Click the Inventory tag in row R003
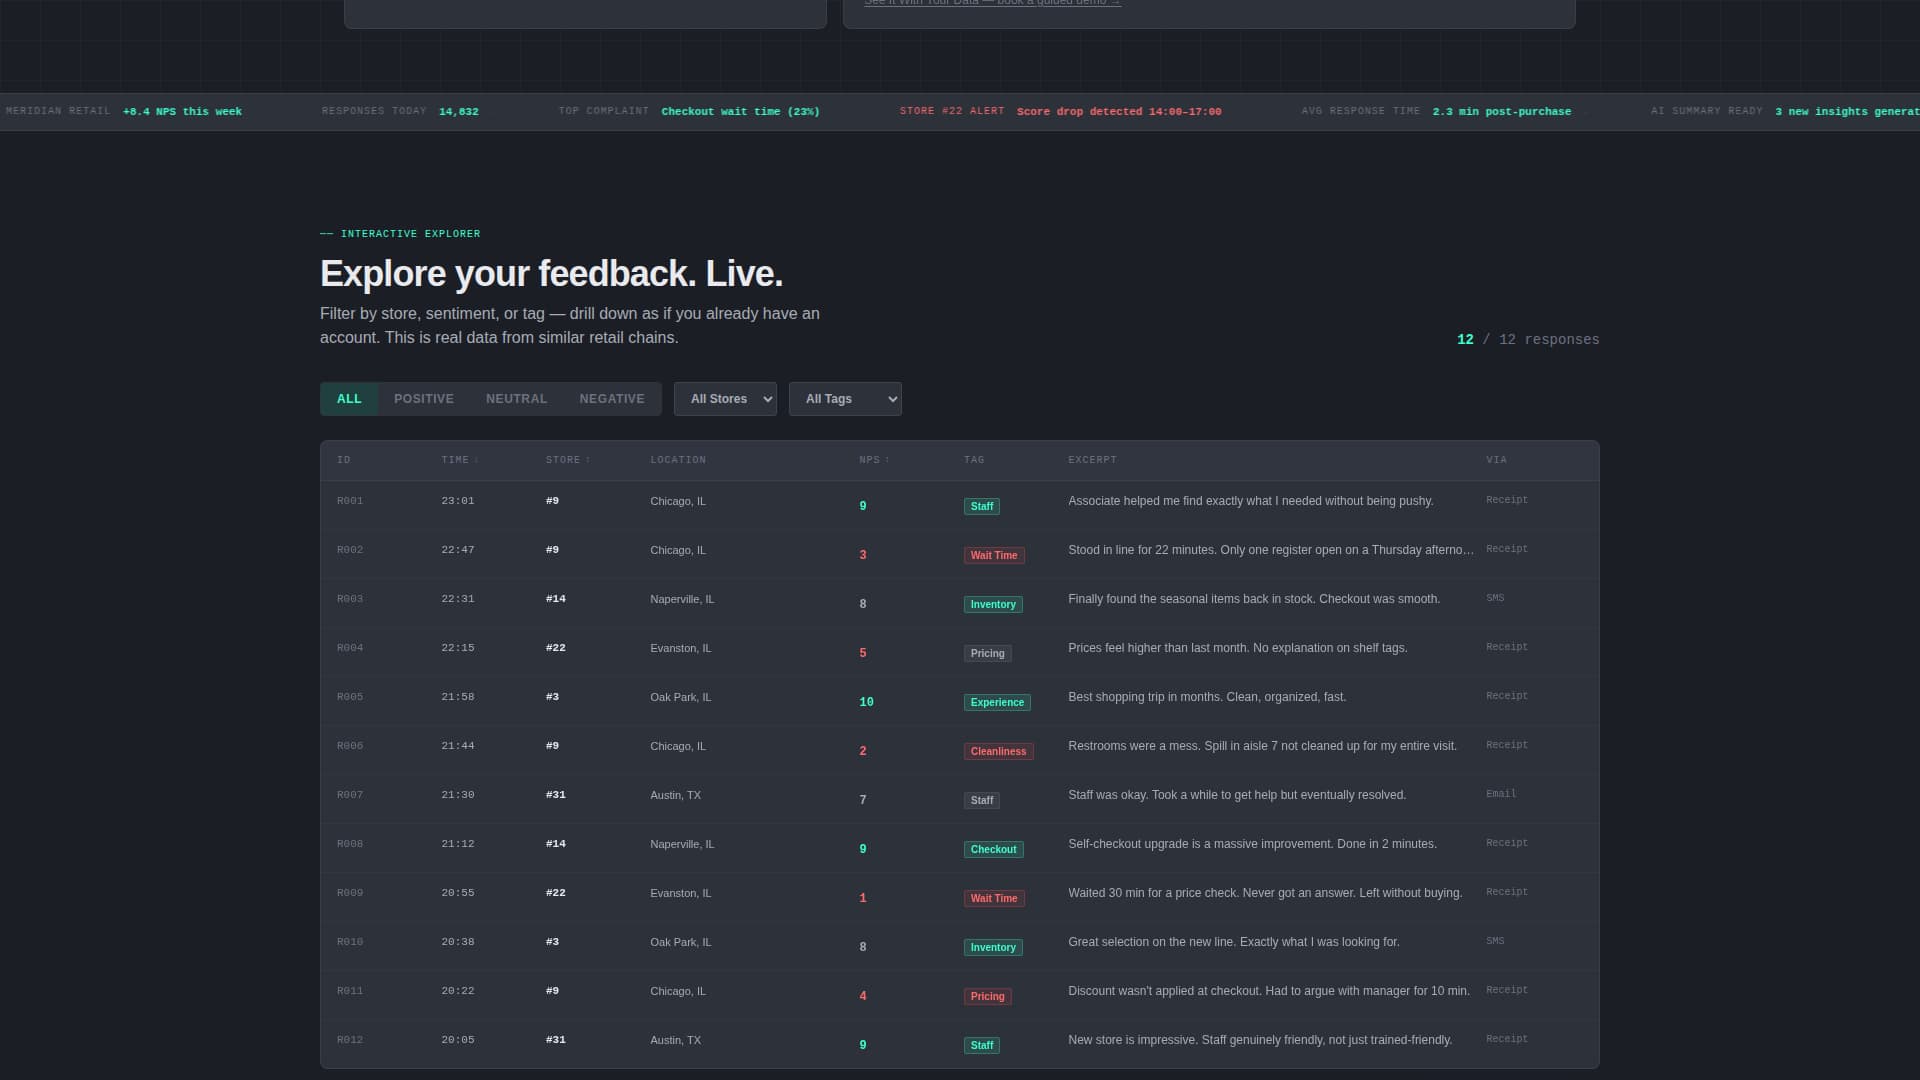This screenshot has height=1080, width=1920. 993,605
